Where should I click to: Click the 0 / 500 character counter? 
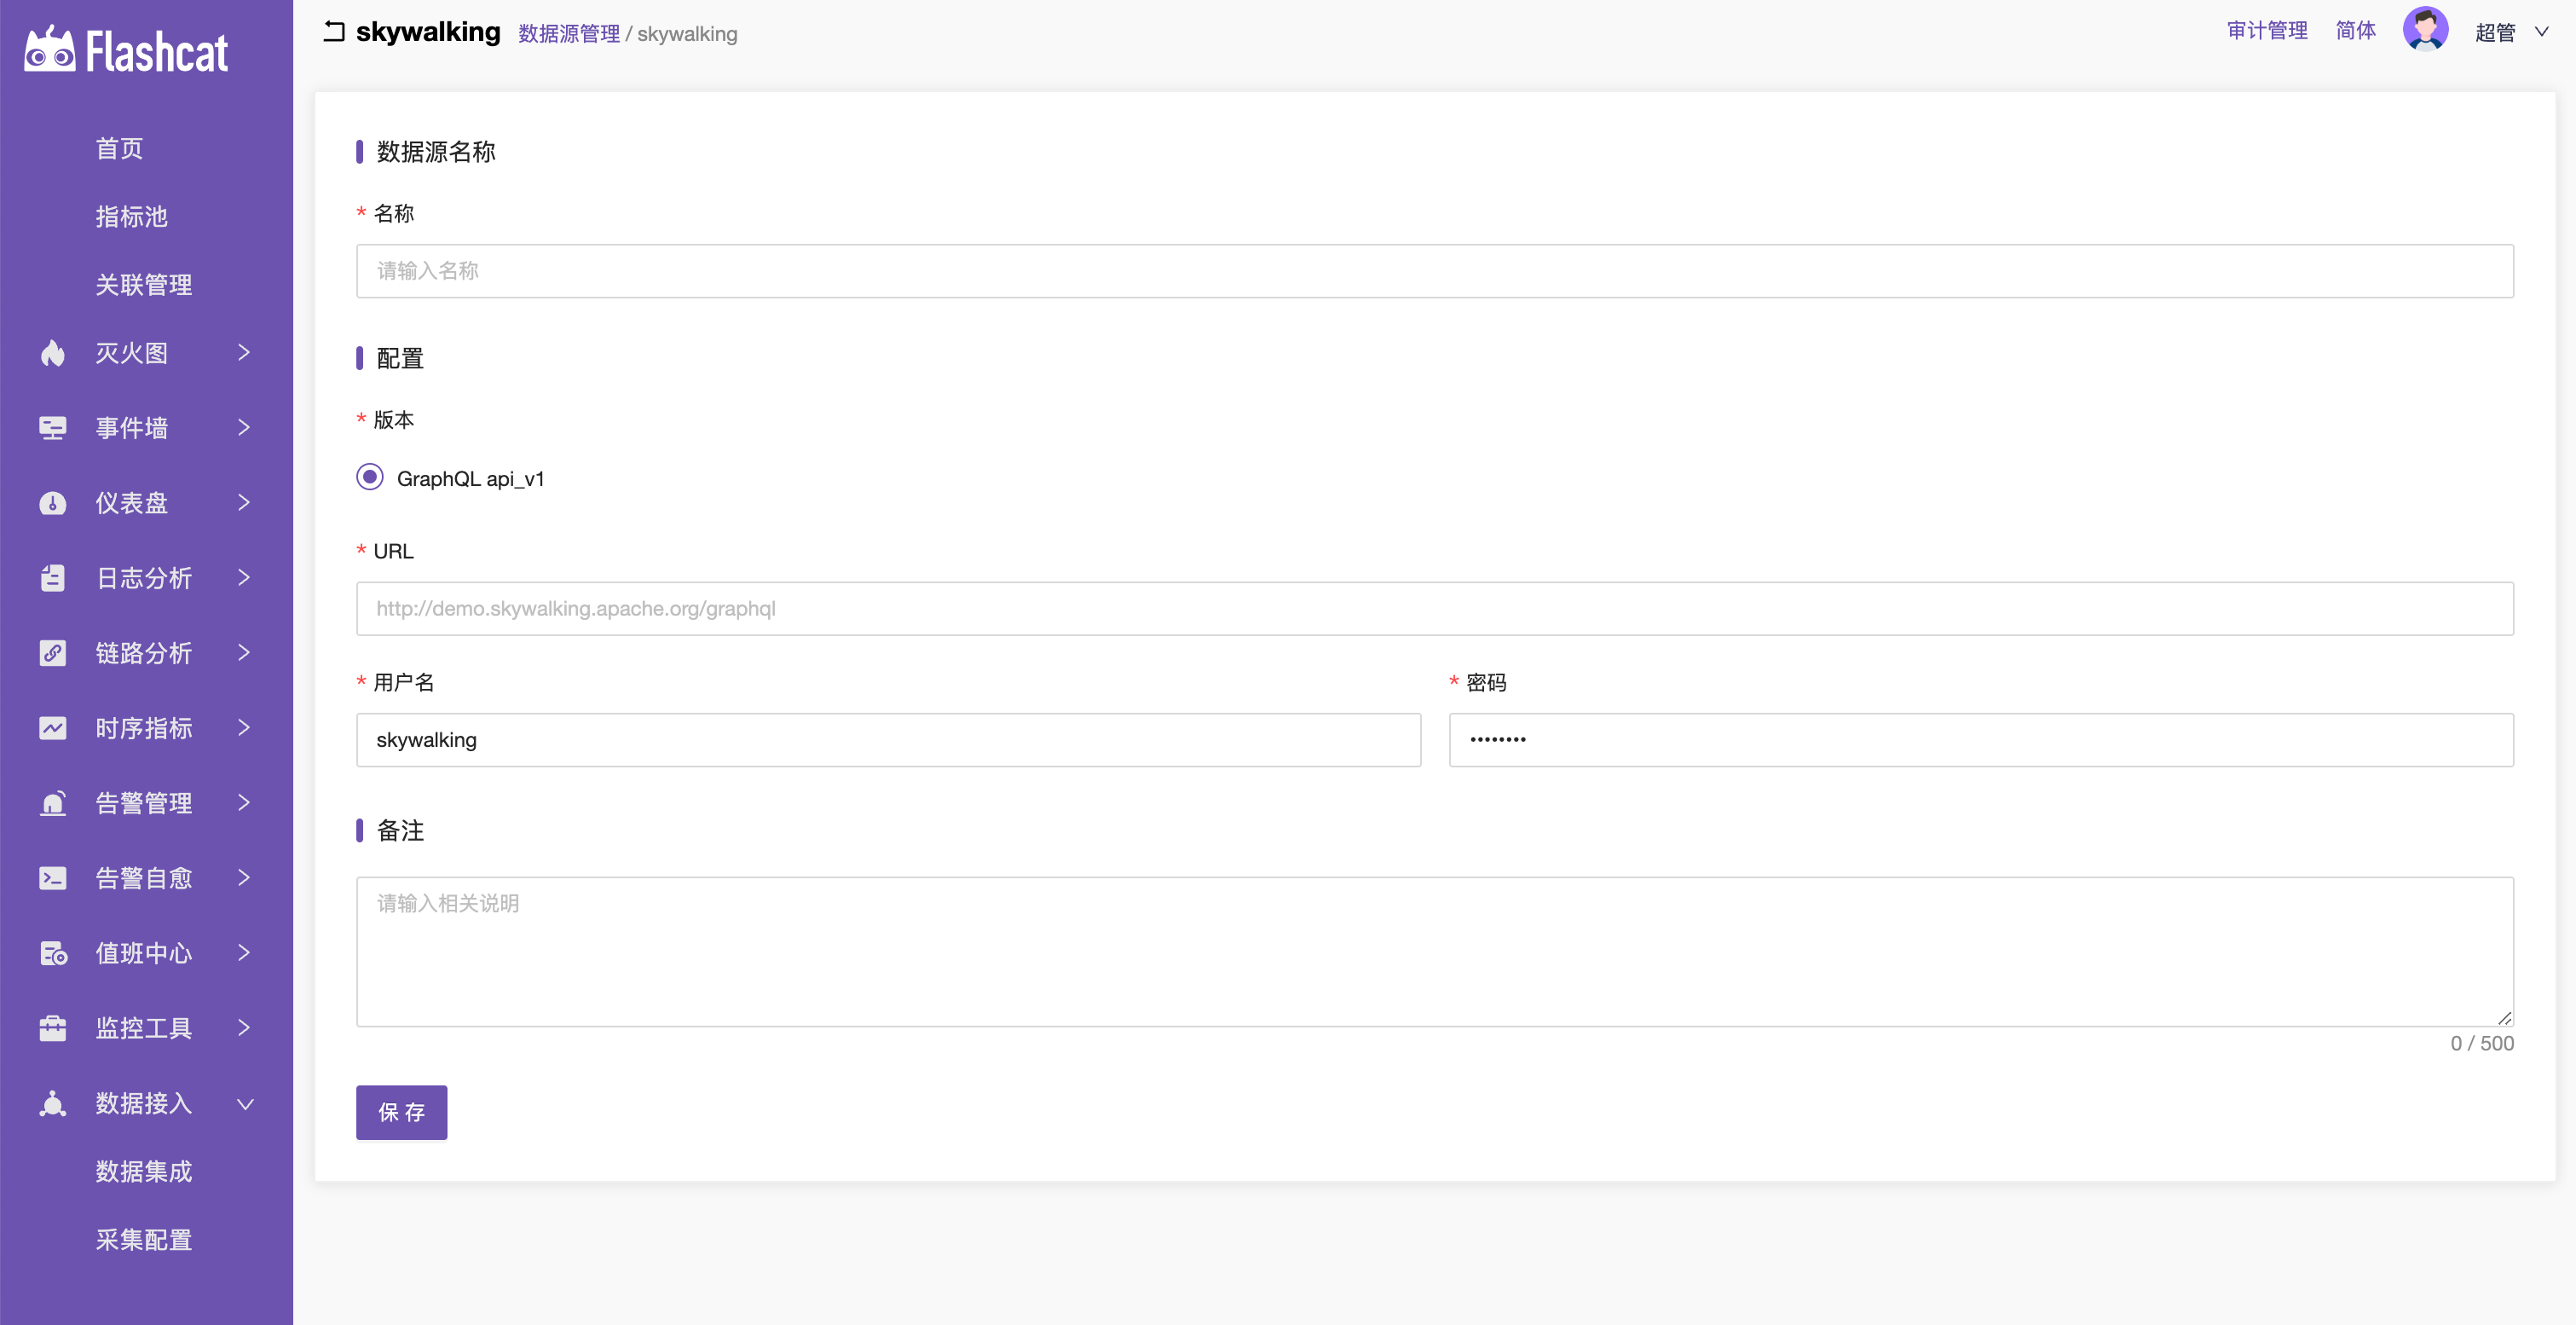[x=2481, y=1043]
